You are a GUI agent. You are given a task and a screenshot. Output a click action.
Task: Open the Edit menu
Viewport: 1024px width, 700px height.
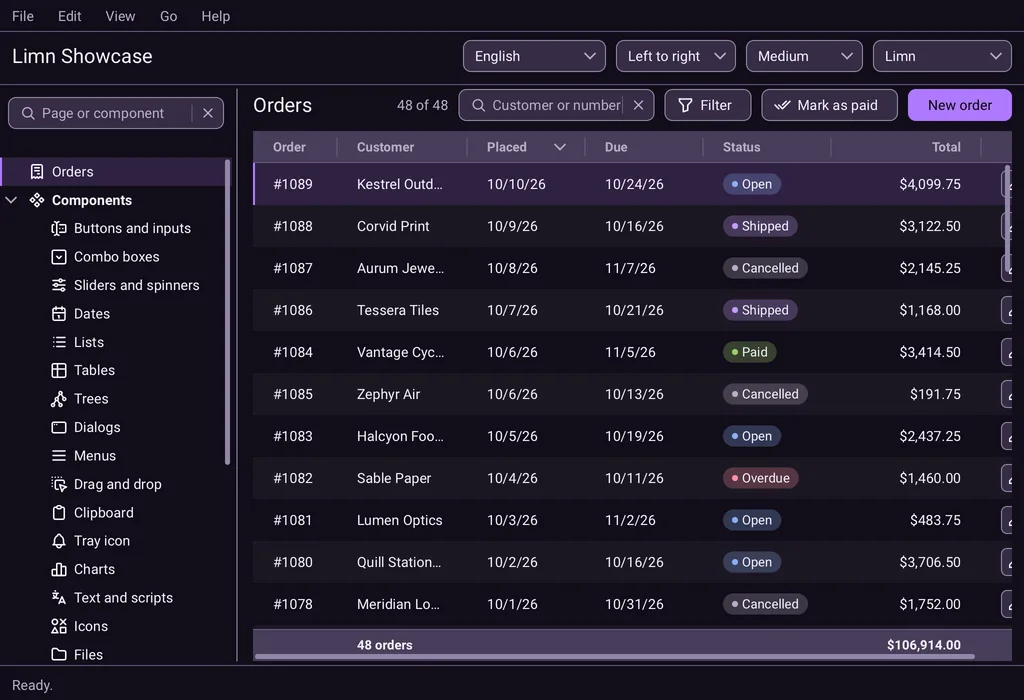tap(69, 16)
